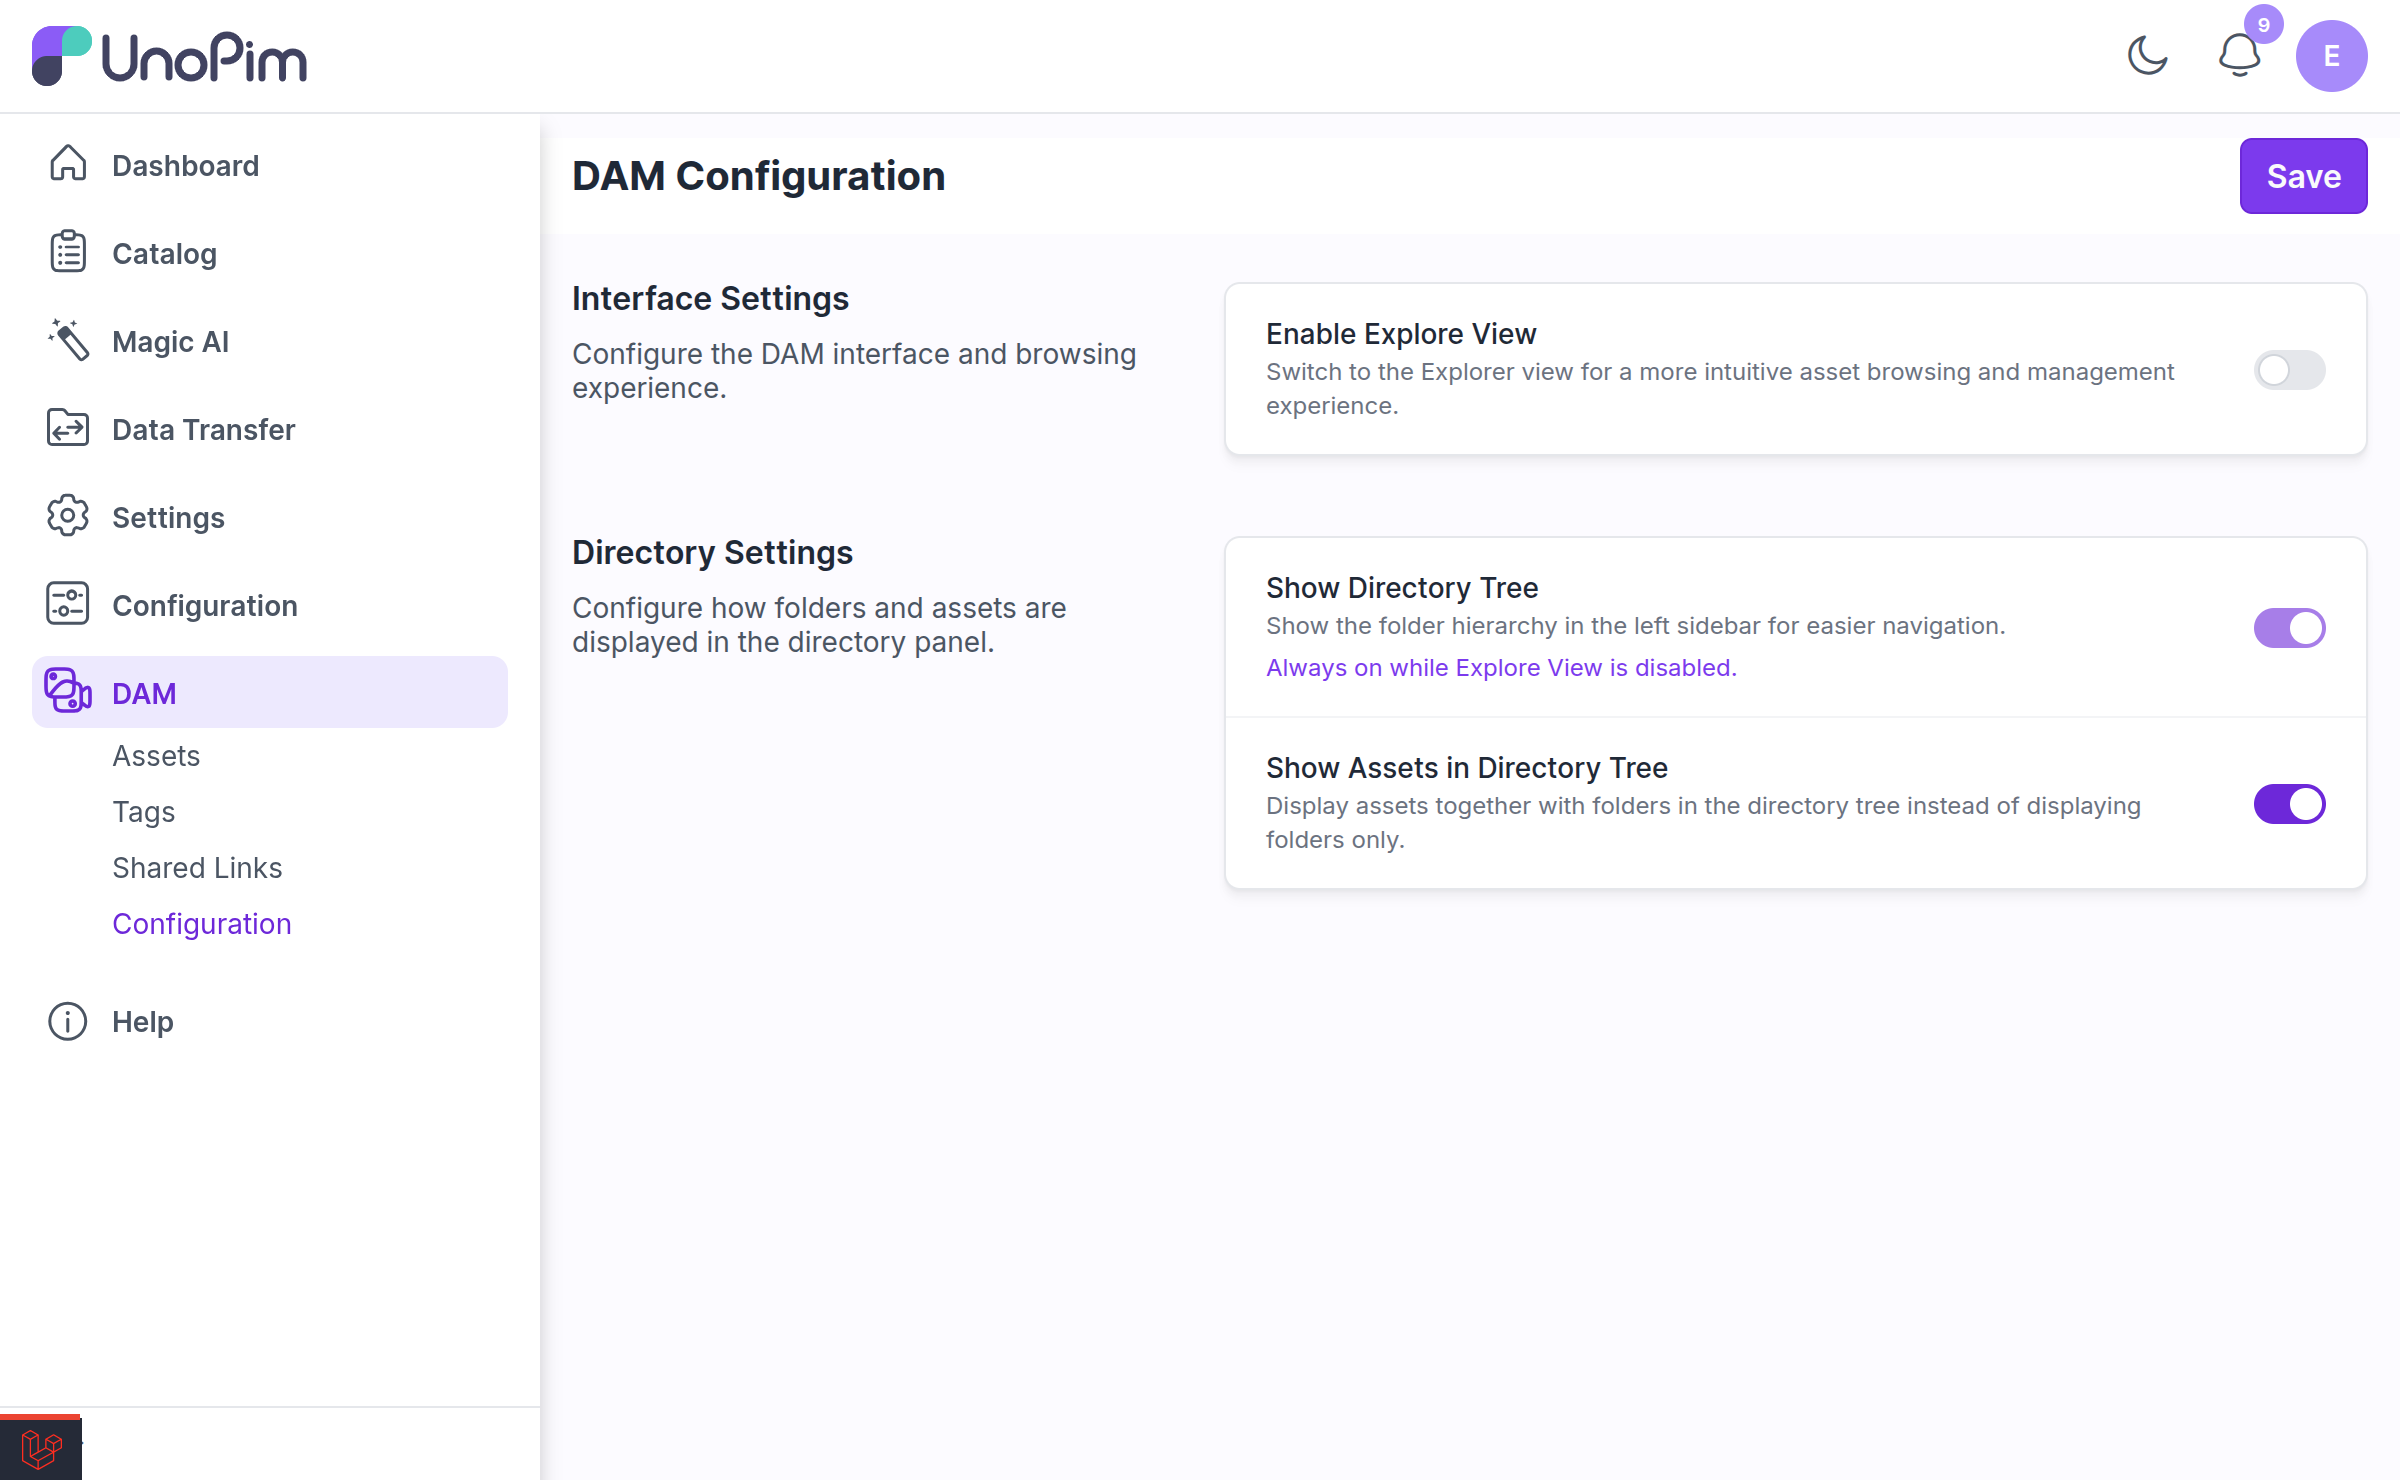Screen dimensions: 2400x1480
Task: Open Shared Links submenu item
Action: [x=197, y=868]
